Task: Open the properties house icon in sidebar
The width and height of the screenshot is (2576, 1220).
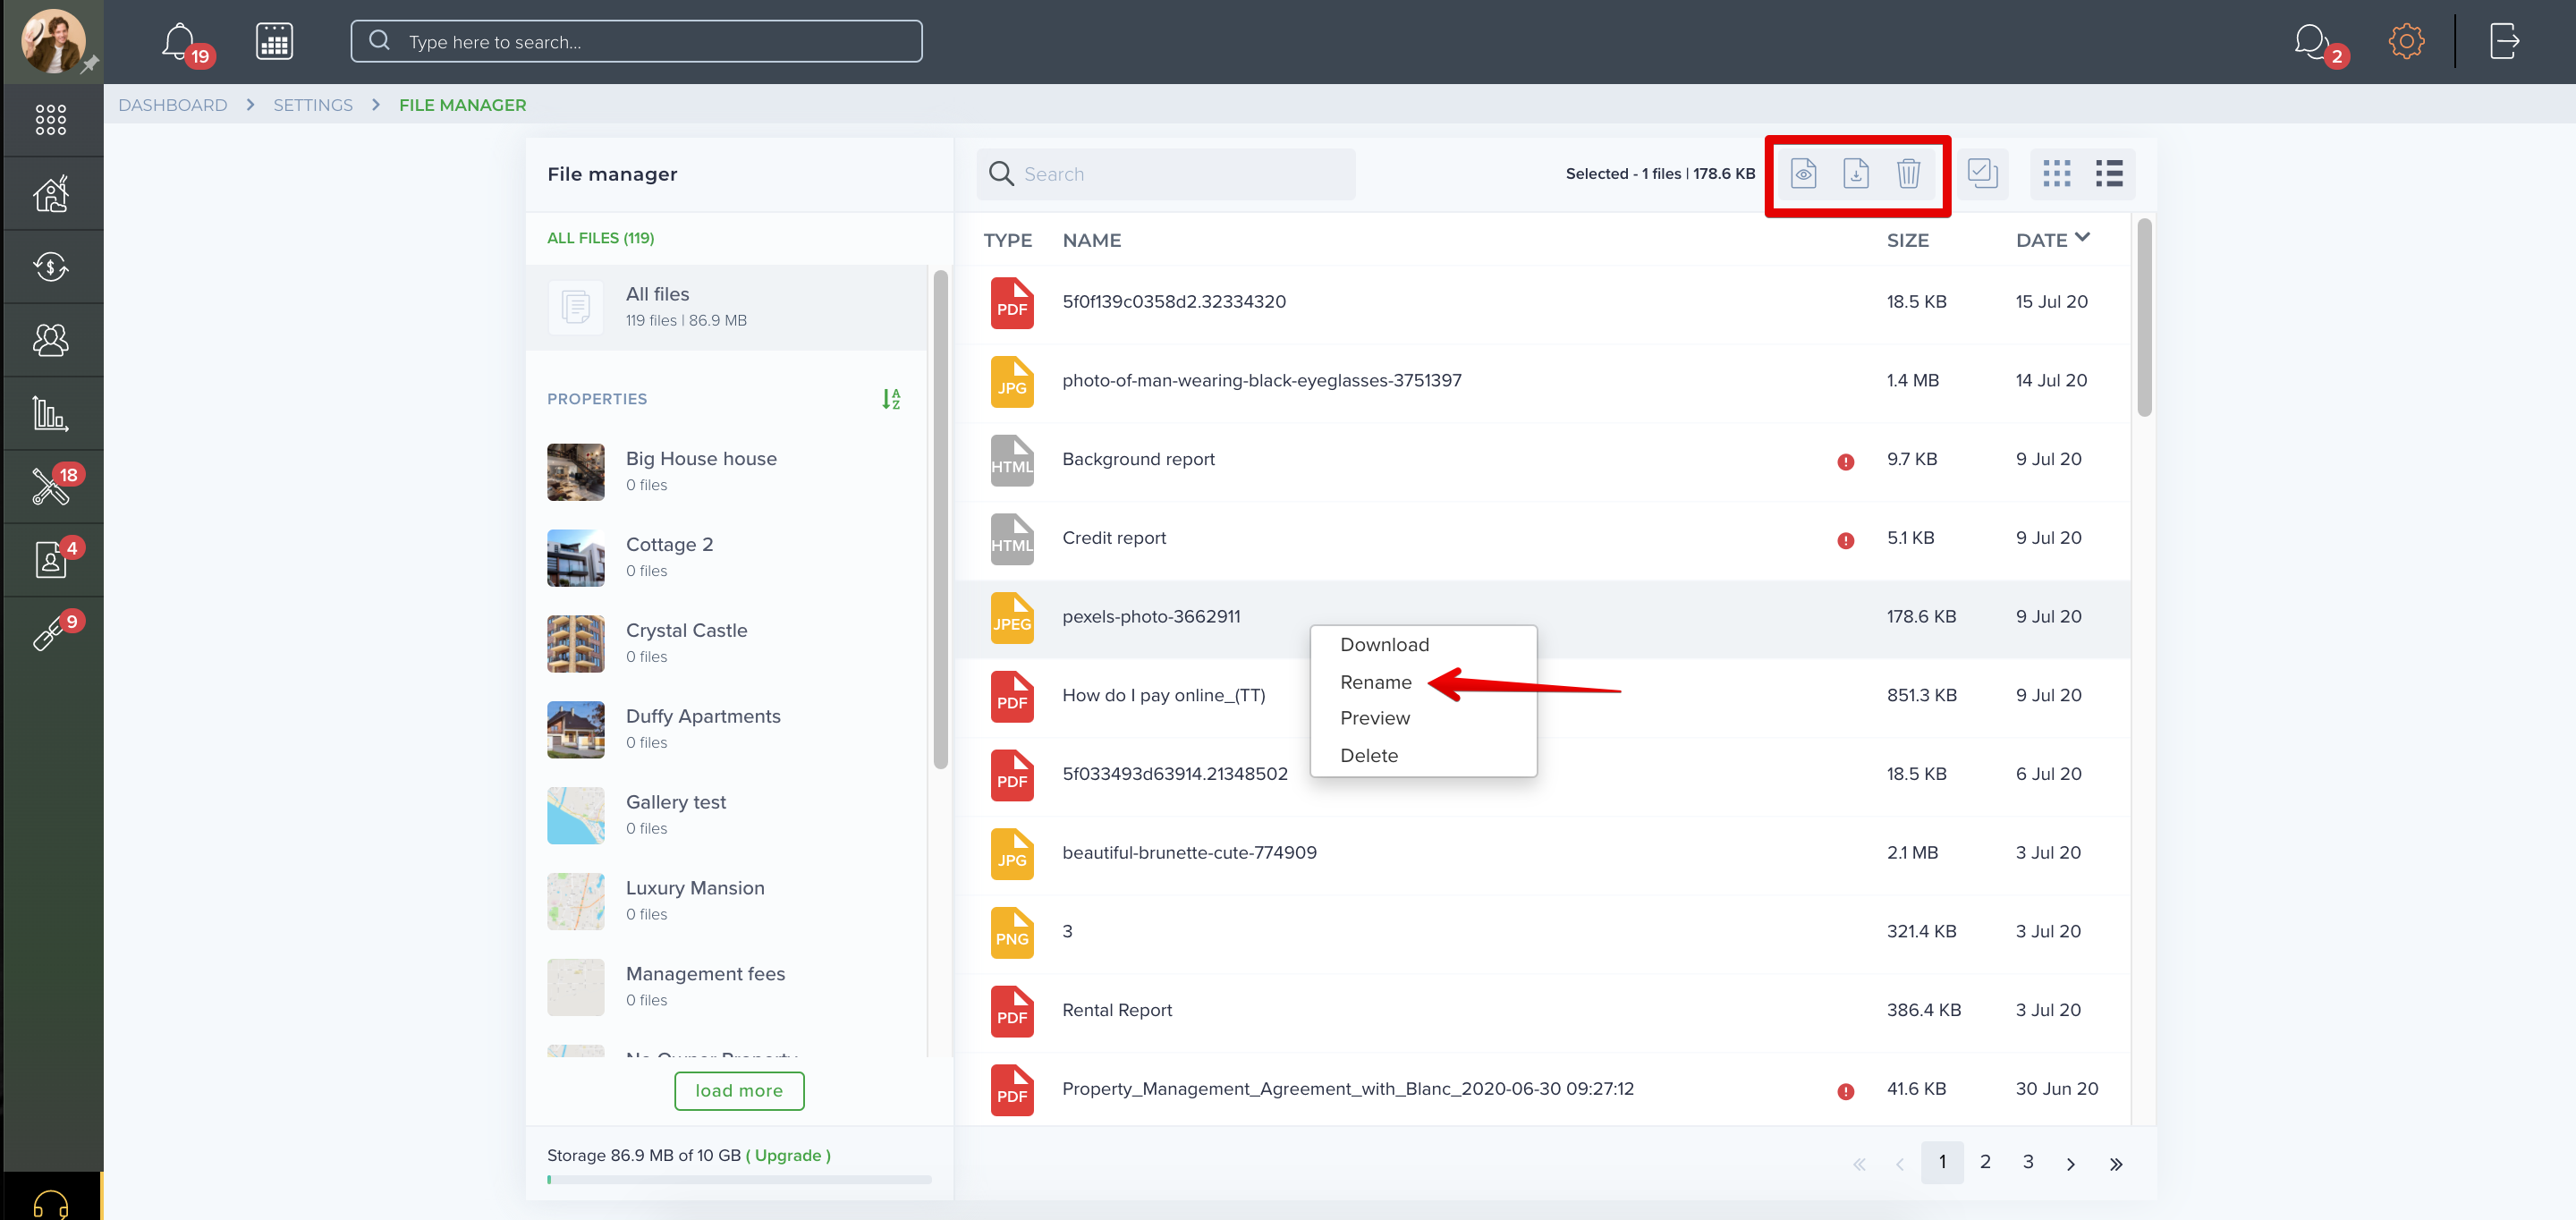Action: 51,193
